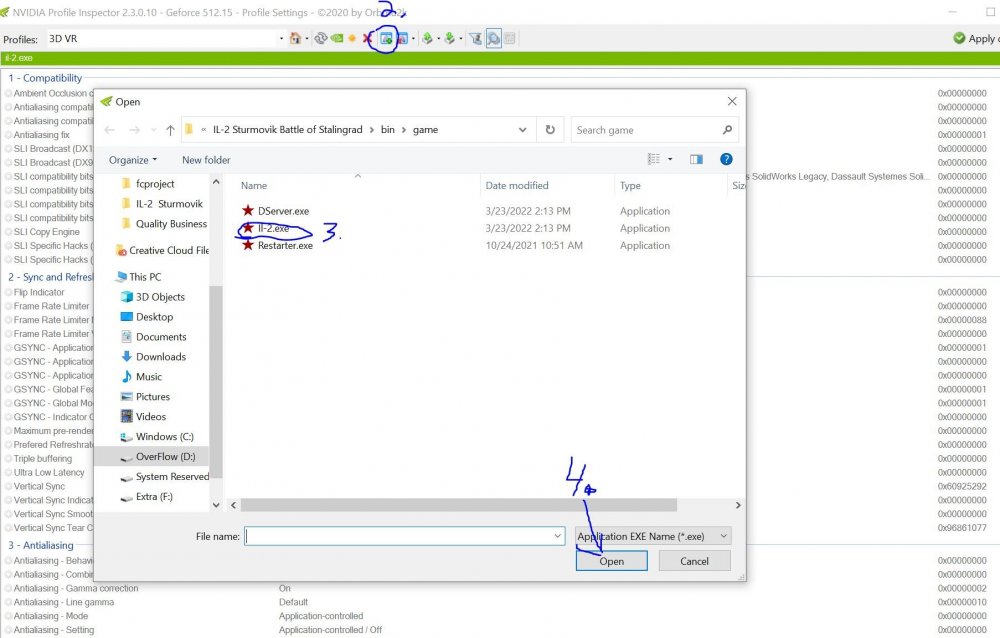Go to the global profile home icon

[x=295, y=38]
